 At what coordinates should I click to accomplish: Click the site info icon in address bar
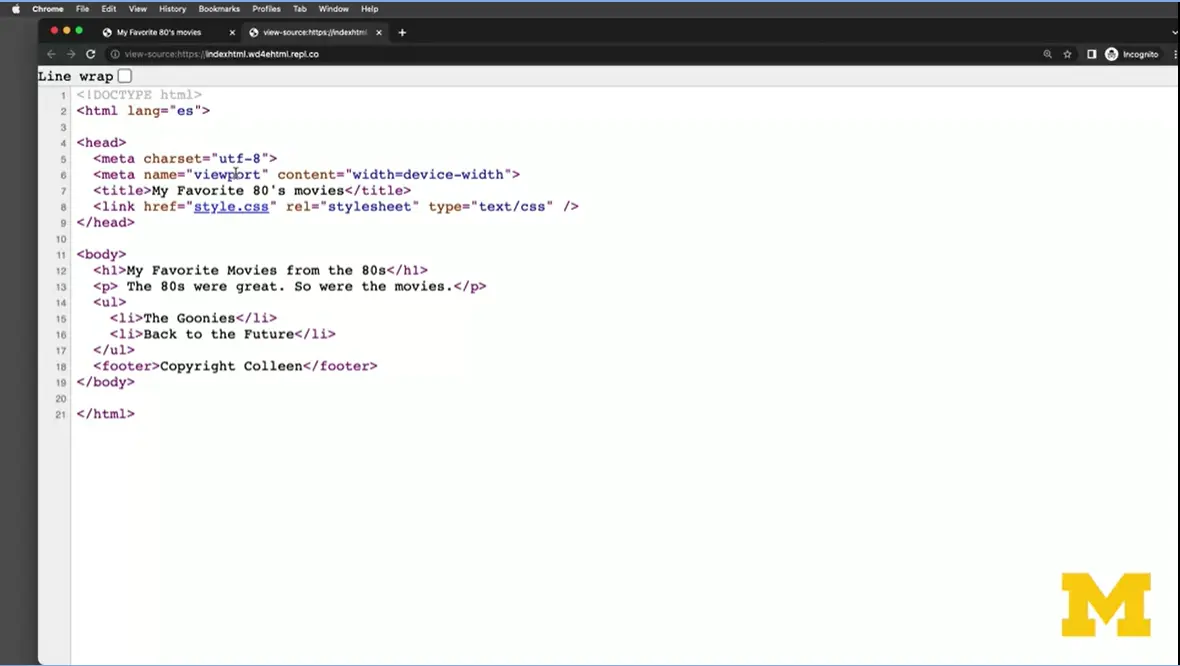(x=115, y=54)
